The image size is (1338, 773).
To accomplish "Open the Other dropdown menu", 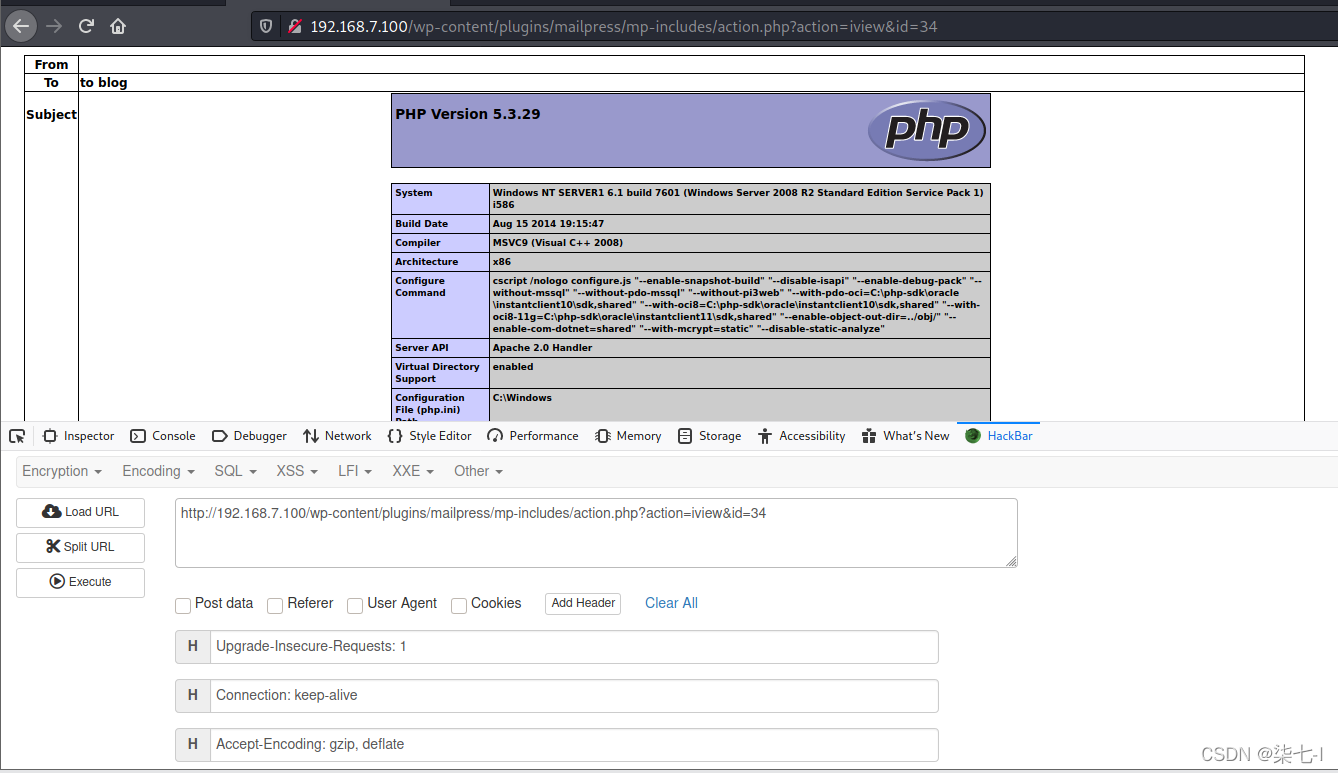I will [478, 471].
